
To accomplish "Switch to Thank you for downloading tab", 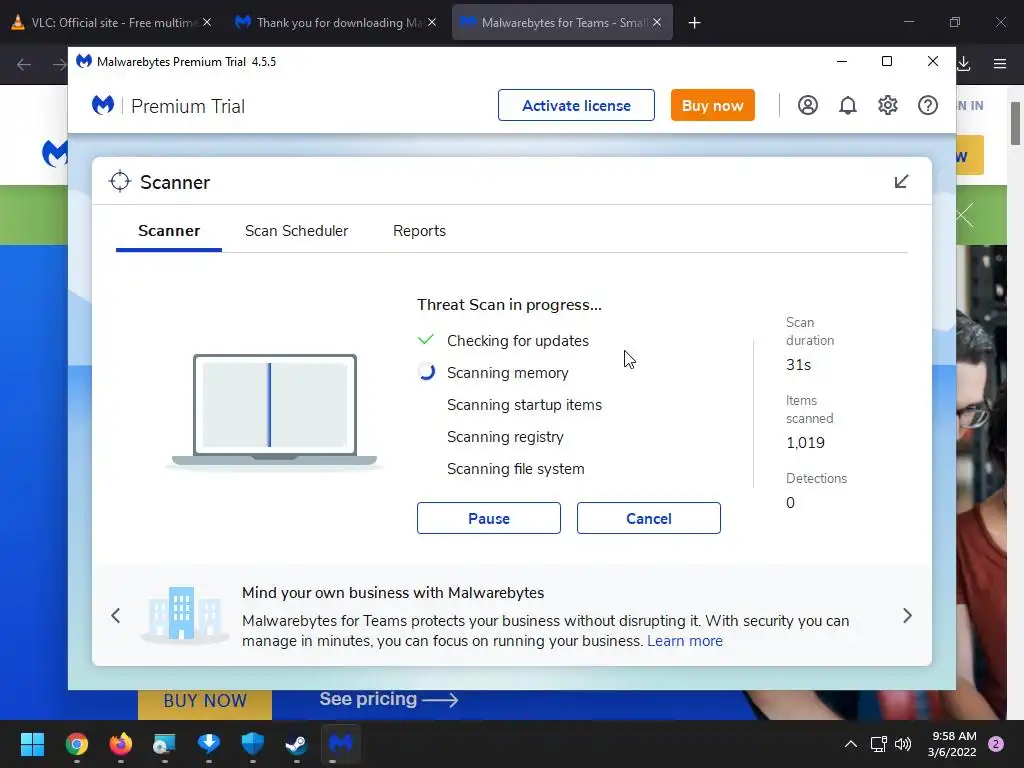I will coord(337,23).
